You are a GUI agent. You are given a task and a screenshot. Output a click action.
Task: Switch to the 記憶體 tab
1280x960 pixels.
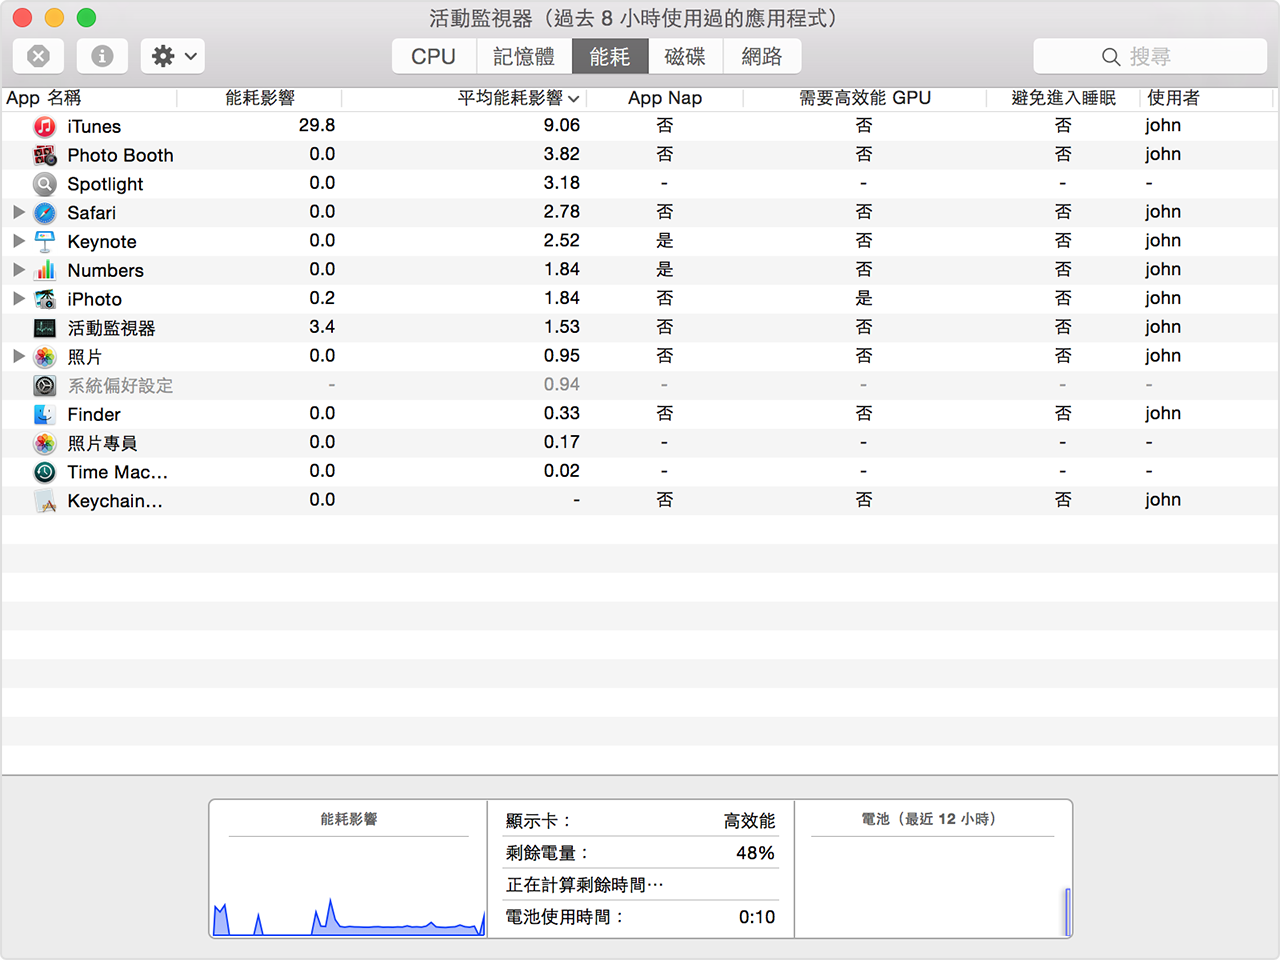tap(524, 57)
